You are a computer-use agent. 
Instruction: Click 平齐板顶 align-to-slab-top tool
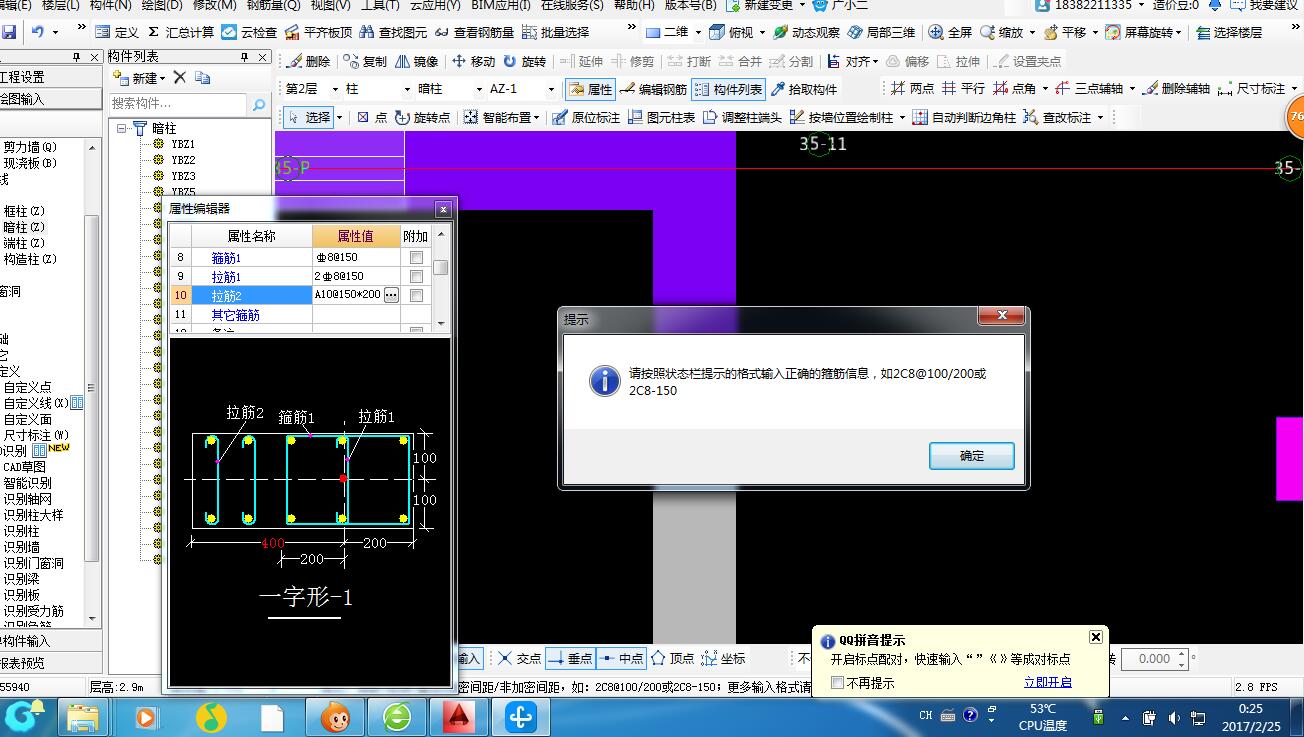coord(318,32)
